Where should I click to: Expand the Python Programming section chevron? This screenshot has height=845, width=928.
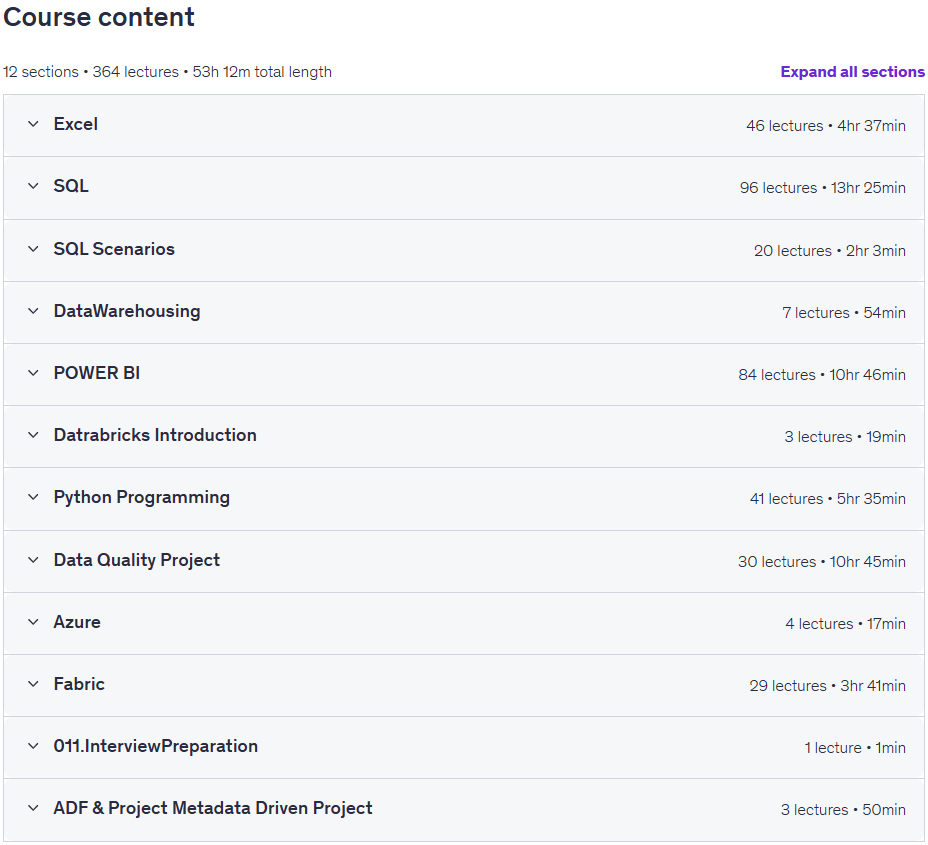pos(33,498)
